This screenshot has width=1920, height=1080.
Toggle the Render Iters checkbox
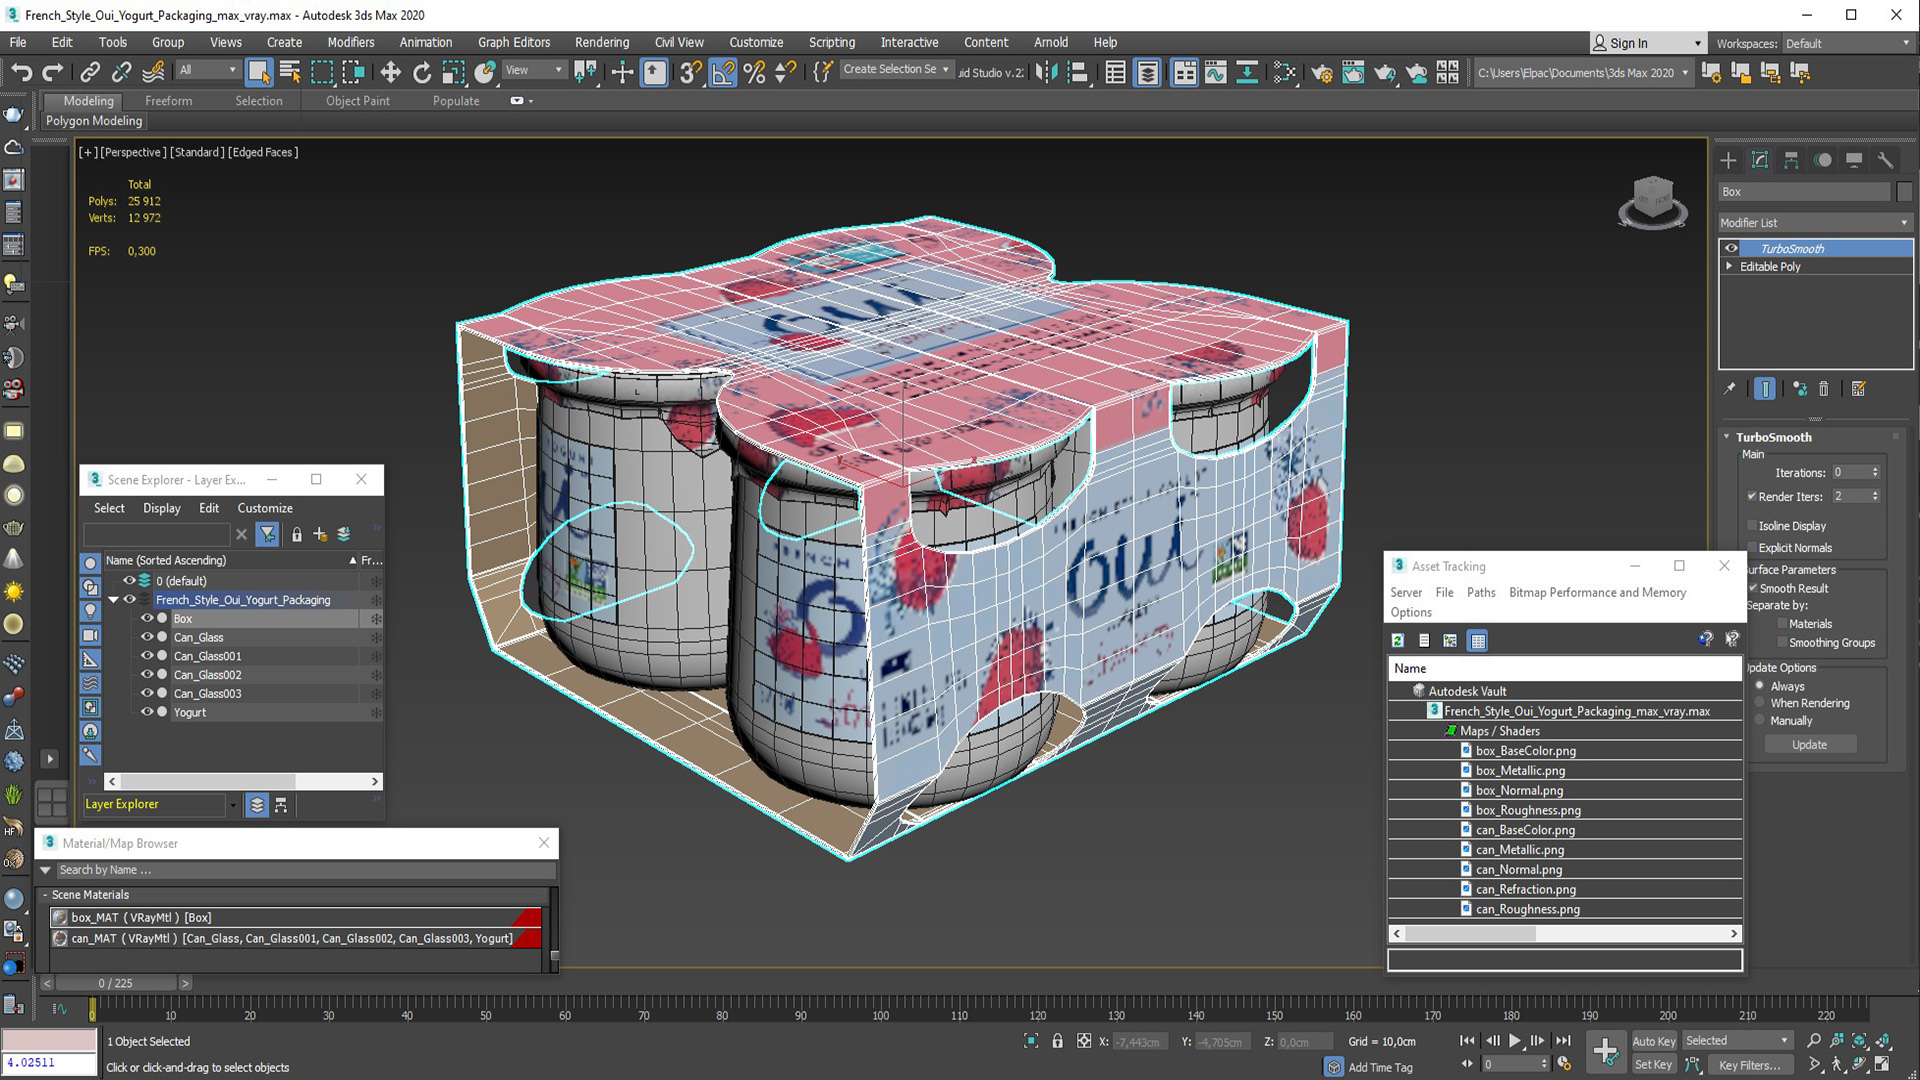[x=1752, y=496]
